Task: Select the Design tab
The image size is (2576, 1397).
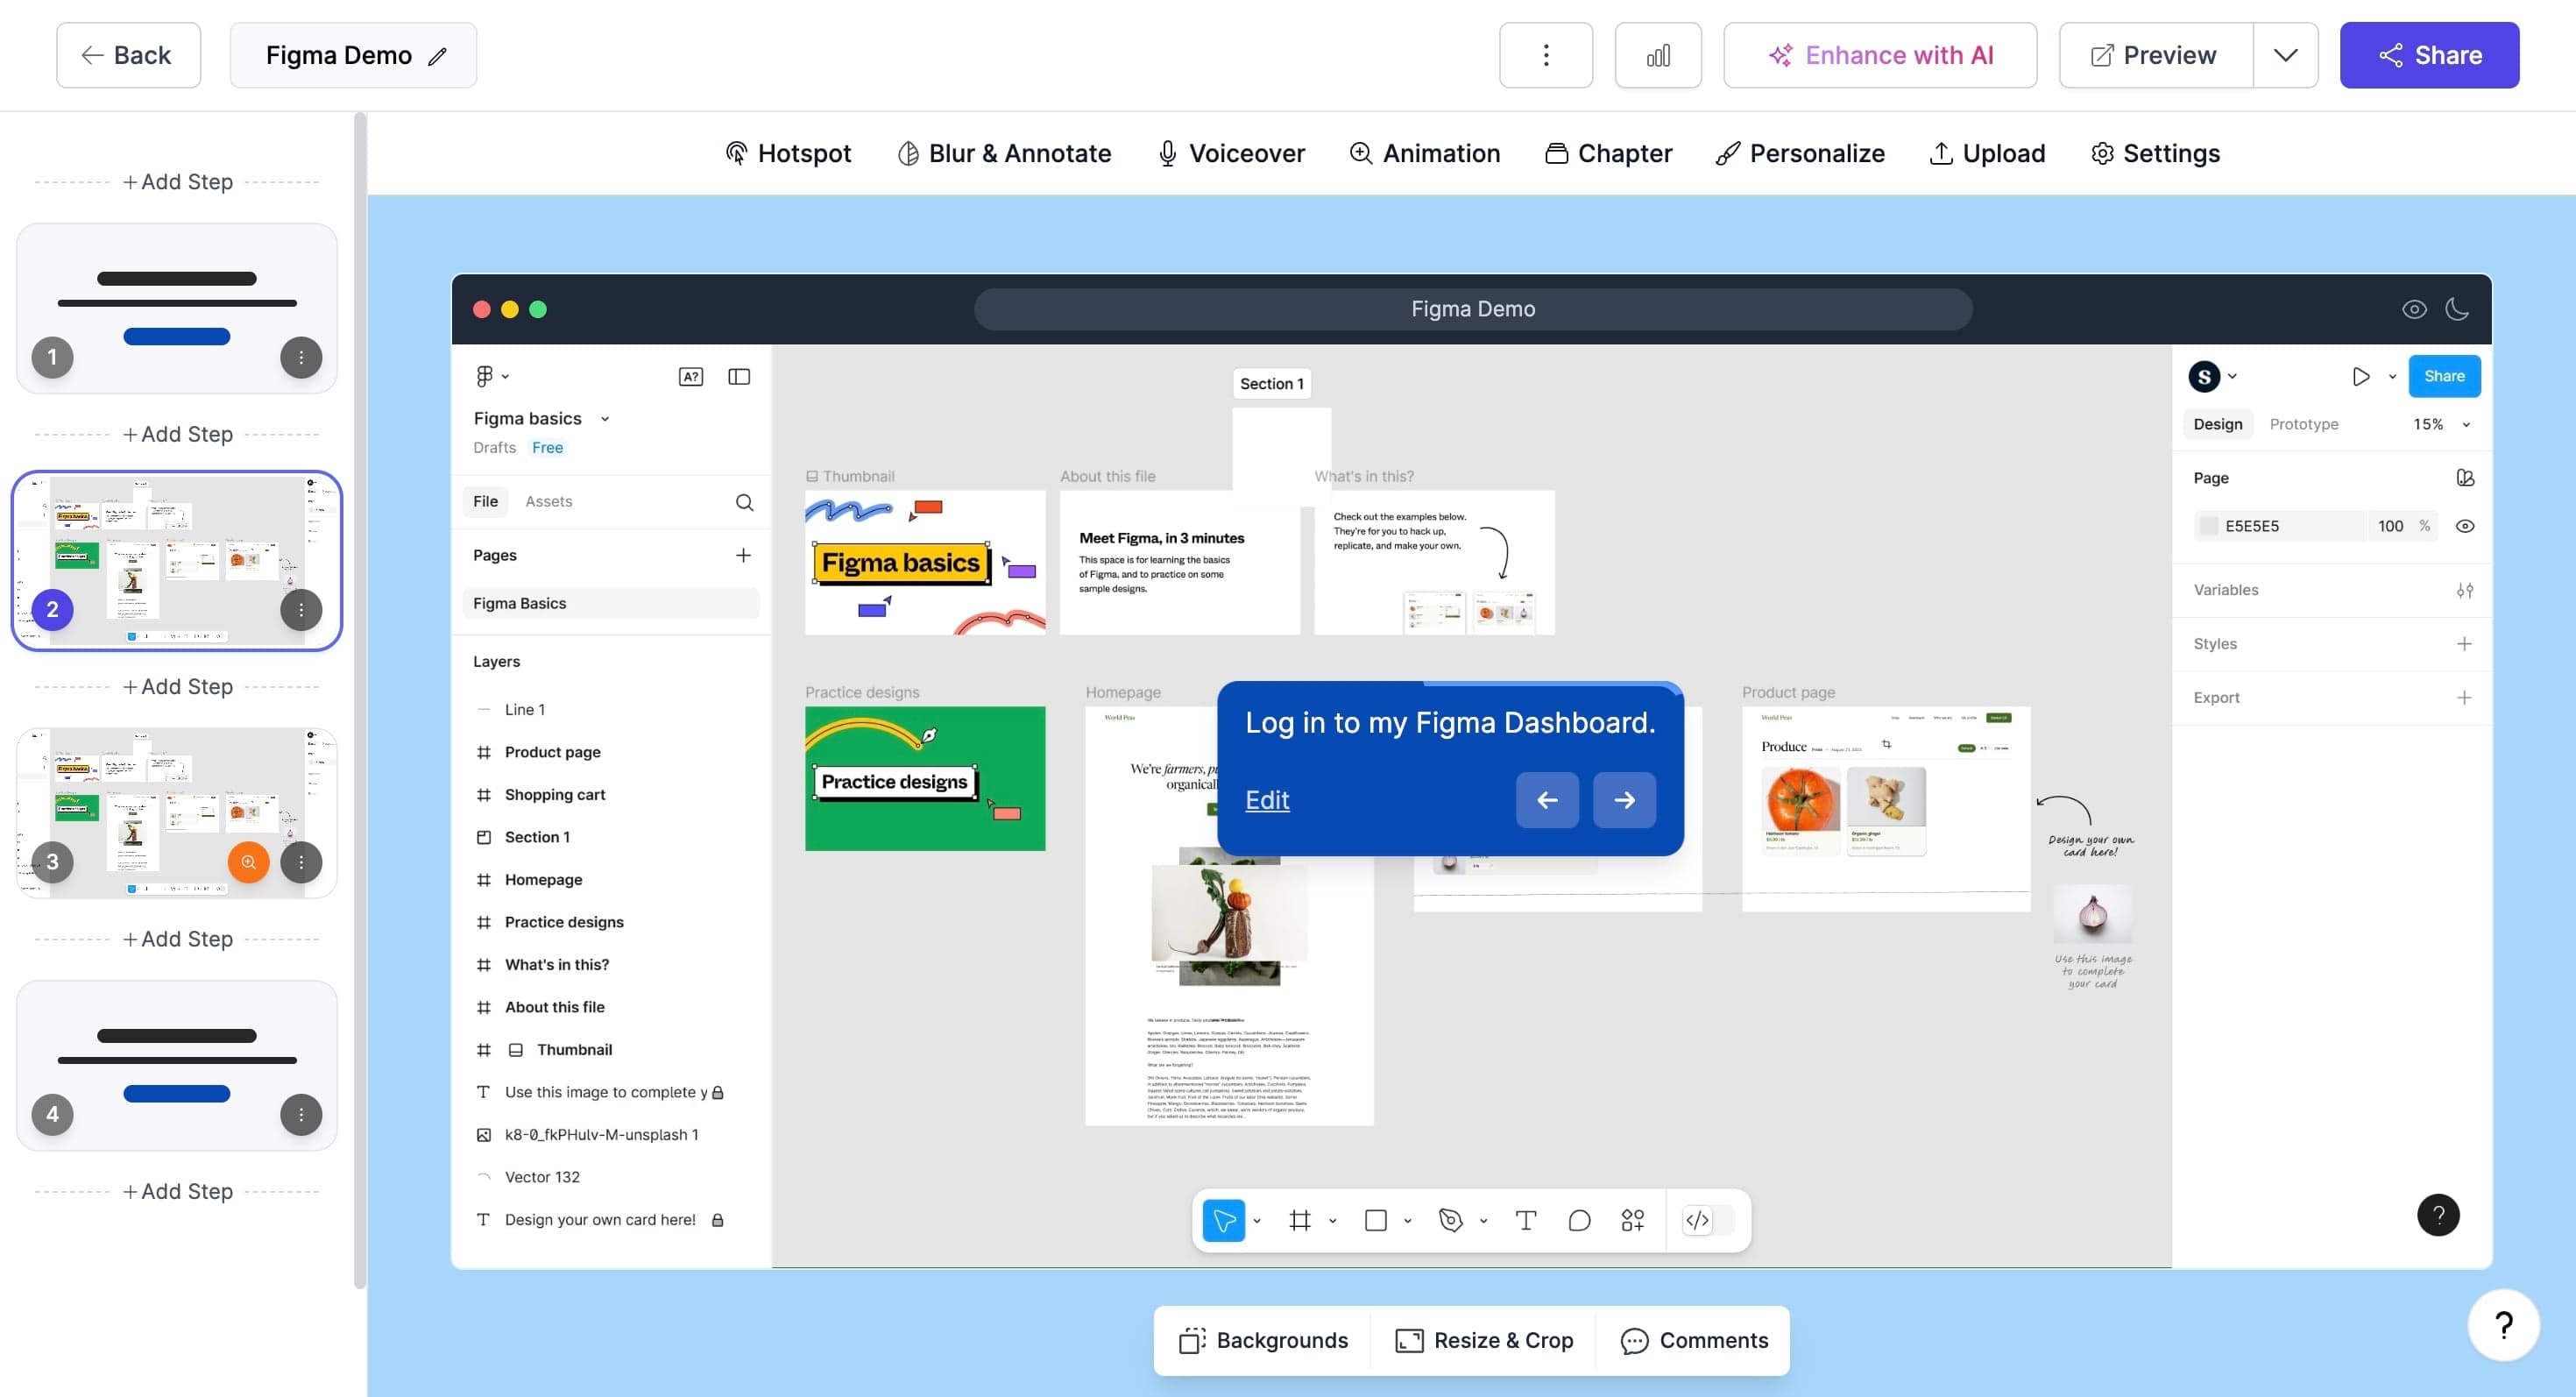Action: (x=2218, y=425)
